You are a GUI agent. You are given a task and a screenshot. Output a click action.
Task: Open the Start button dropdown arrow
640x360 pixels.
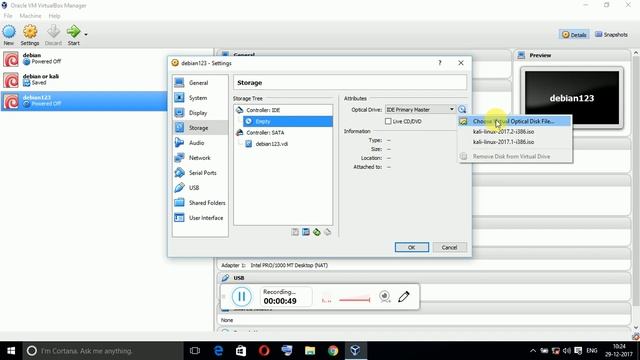[86, 34]
